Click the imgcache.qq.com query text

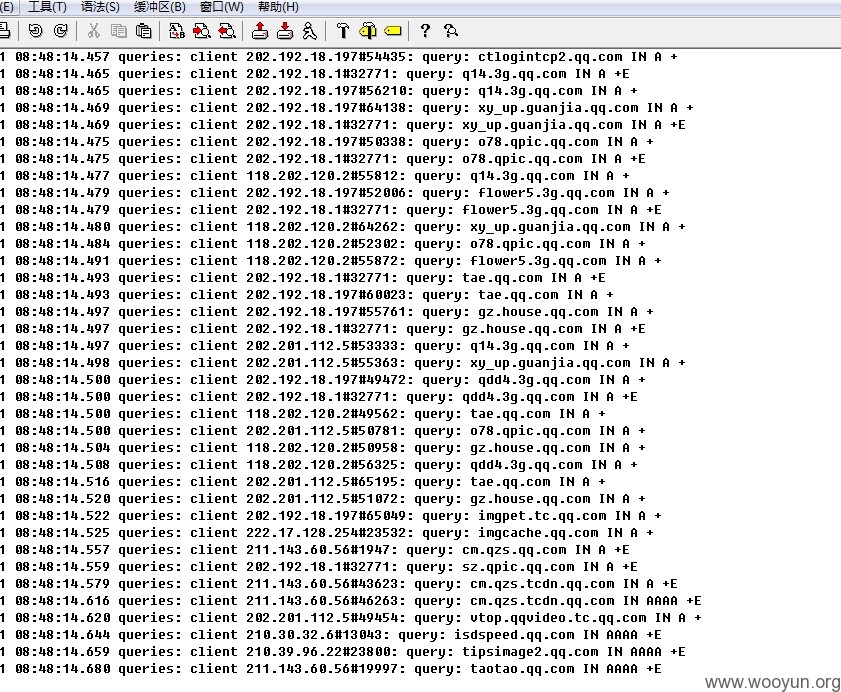click(x=538, y=533)
